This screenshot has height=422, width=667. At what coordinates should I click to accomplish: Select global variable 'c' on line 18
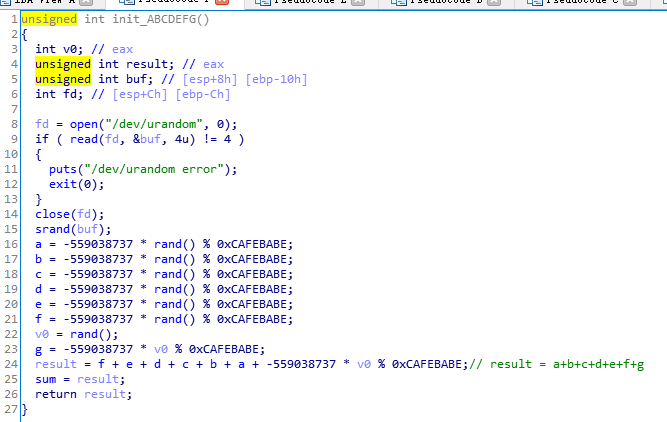pyautogui.click(x=38, y=274)
